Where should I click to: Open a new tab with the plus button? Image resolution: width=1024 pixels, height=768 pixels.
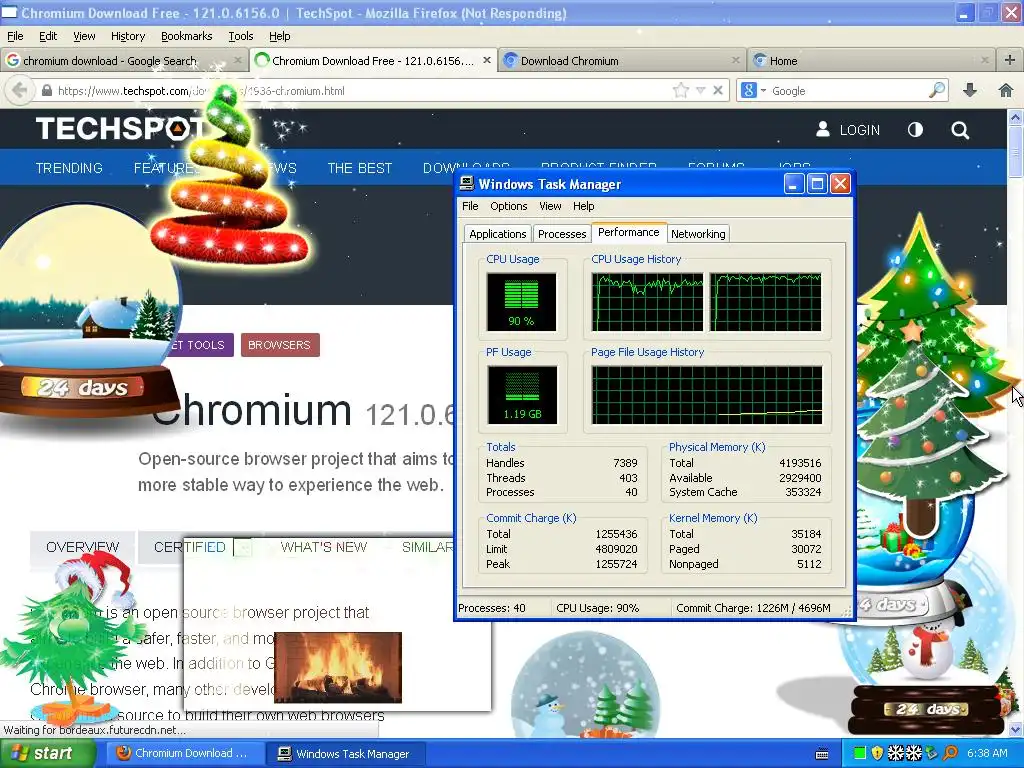(1010, 60)
